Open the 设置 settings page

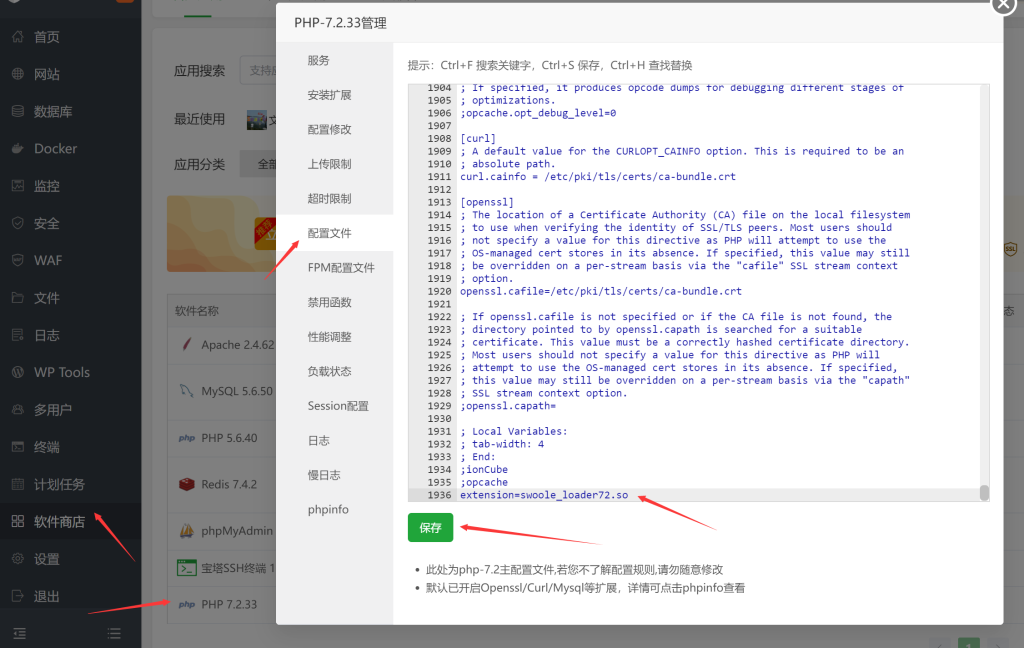click(x=40, y=559)
